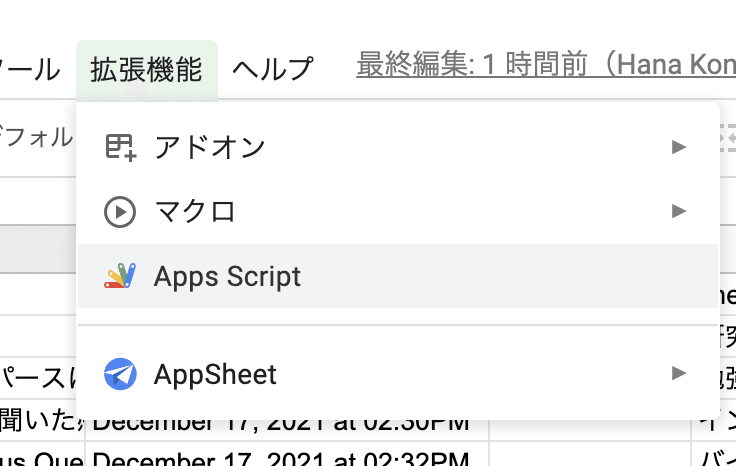This screenshot has height=466, width=736.
Task: Open the ヘルプ menu
Action: pyautogui.click(x=273, y=69)
